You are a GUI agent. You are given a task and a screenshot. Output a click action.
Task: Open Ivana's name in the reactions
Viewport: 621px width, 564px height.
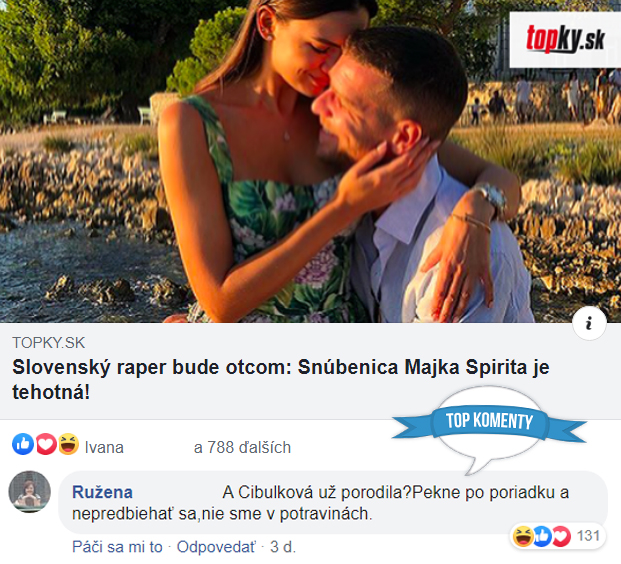point(104,448)
